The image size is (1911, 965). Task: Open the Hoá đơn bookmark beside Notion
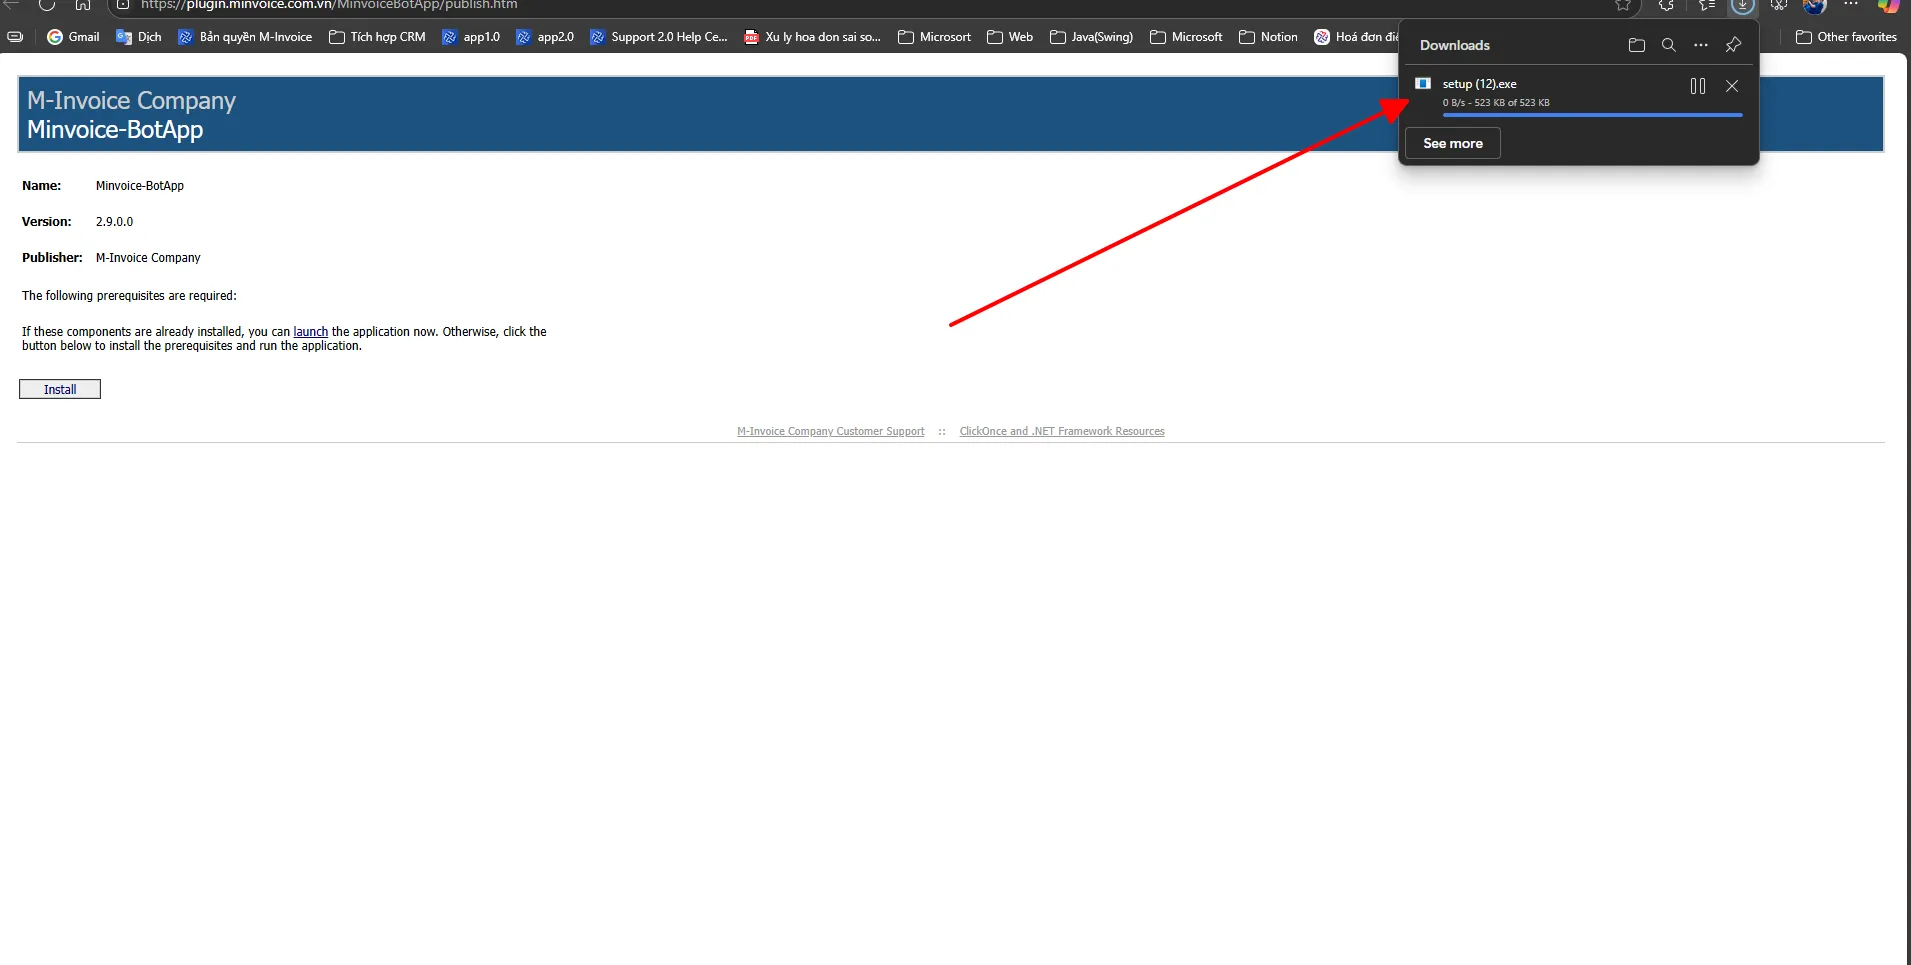(1356, 37)
